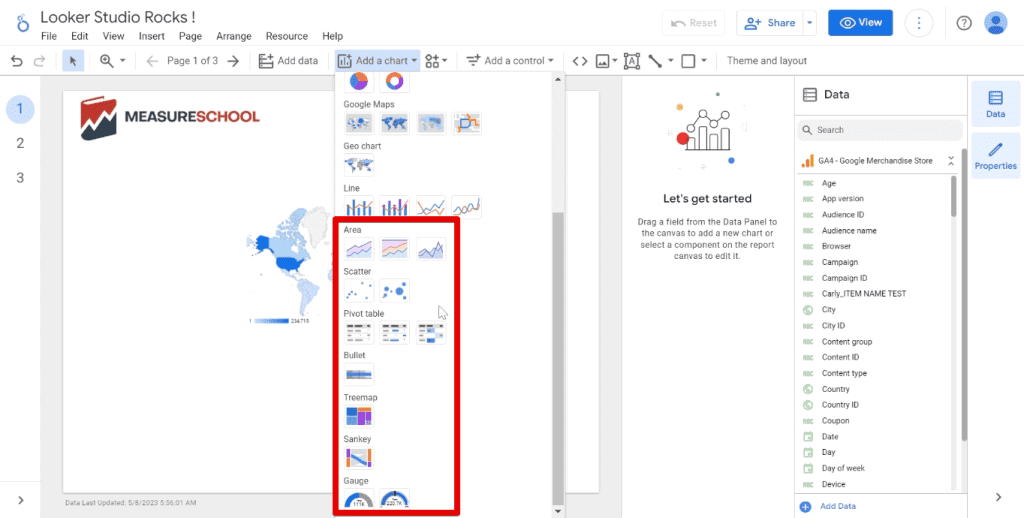The image size is (1024, 518).
Task: Insert the Treemap chart
Action: coord(359,416)
